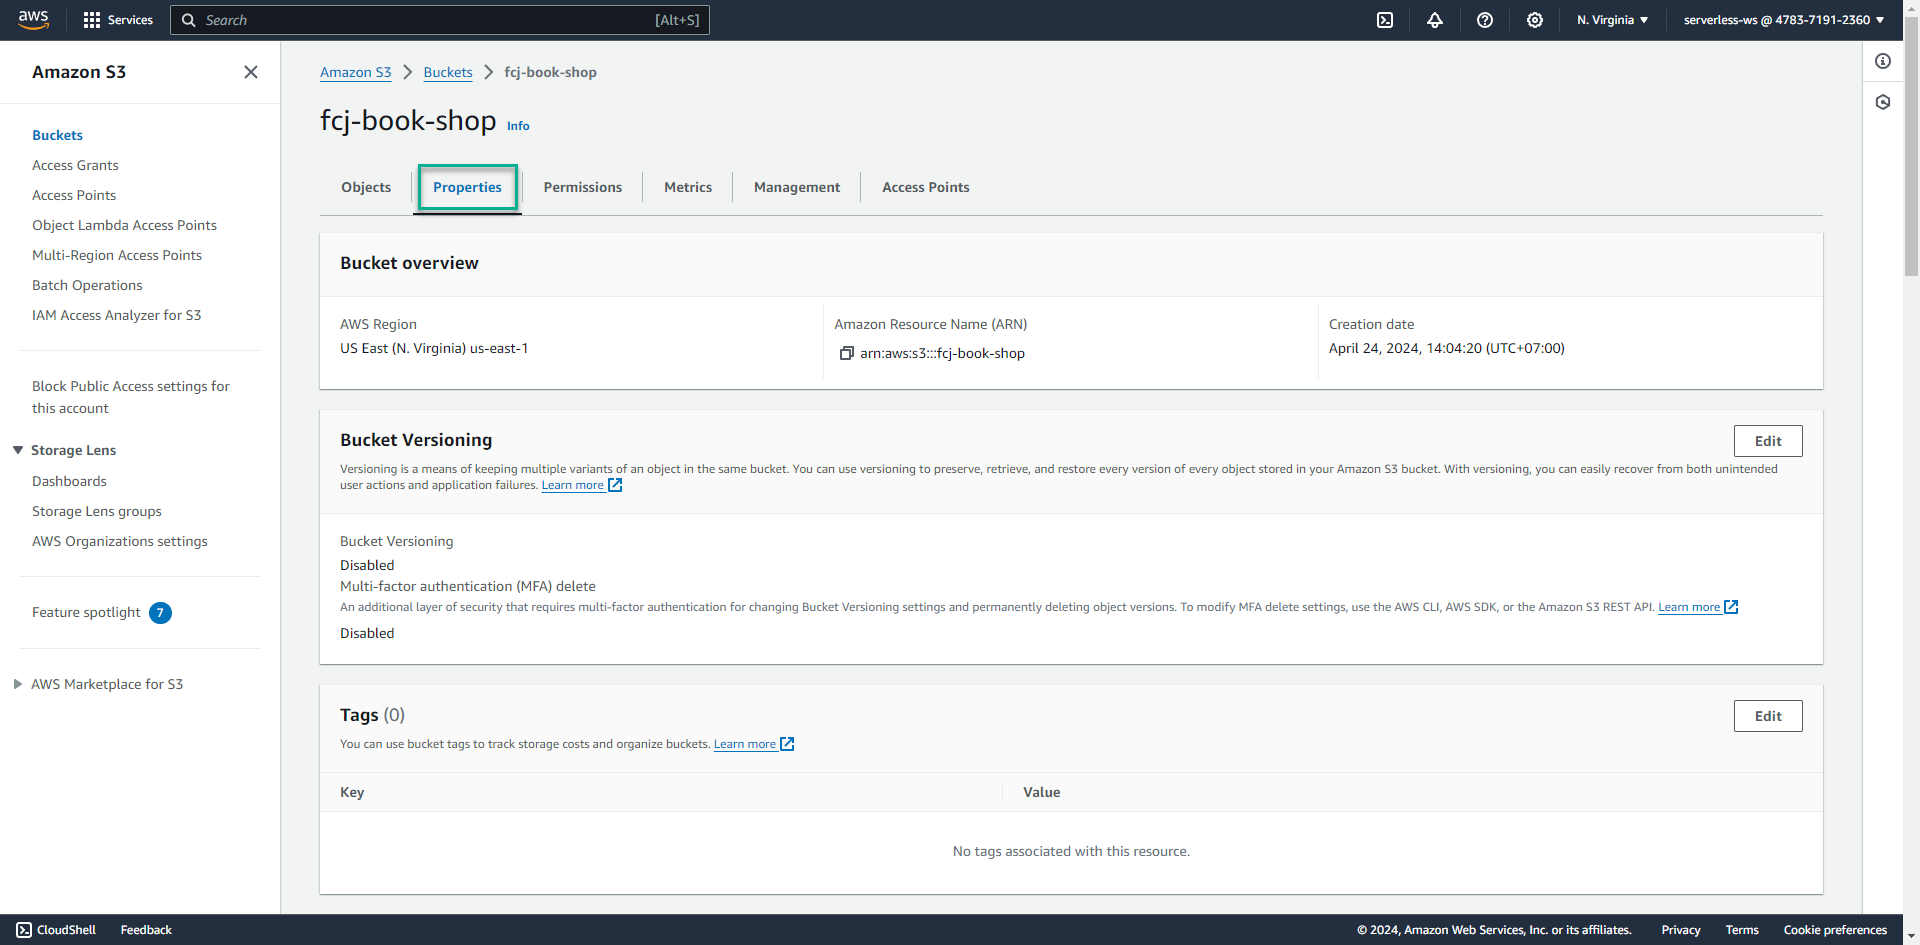Image resolution: width=1920 pixels, height=945 pixels.
Task: Click CloudShell icon in the footer
Action: click(24, 930)
